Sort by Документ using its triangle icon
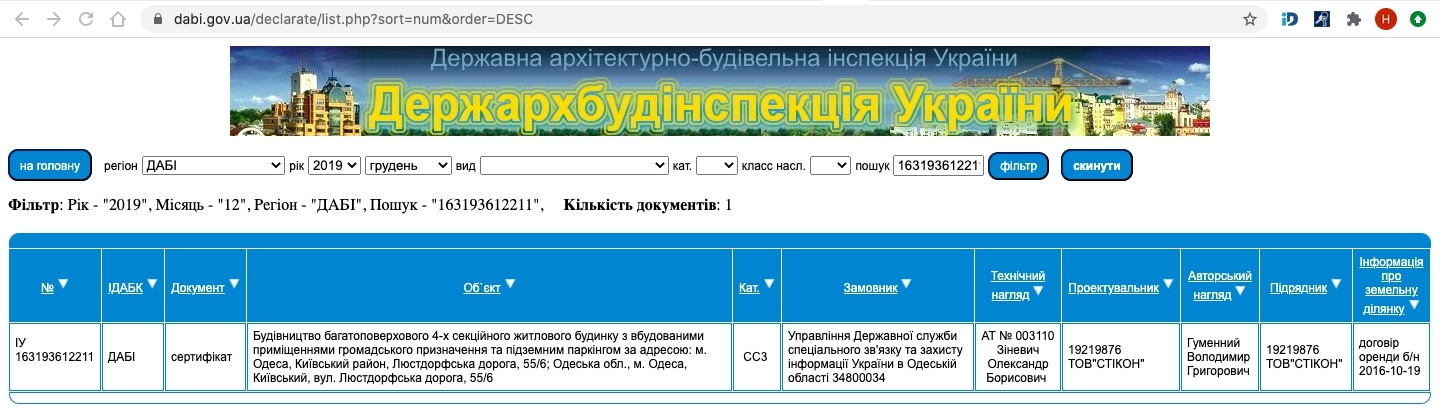Viewport: 1440px width, 407px height. [235, 284]
